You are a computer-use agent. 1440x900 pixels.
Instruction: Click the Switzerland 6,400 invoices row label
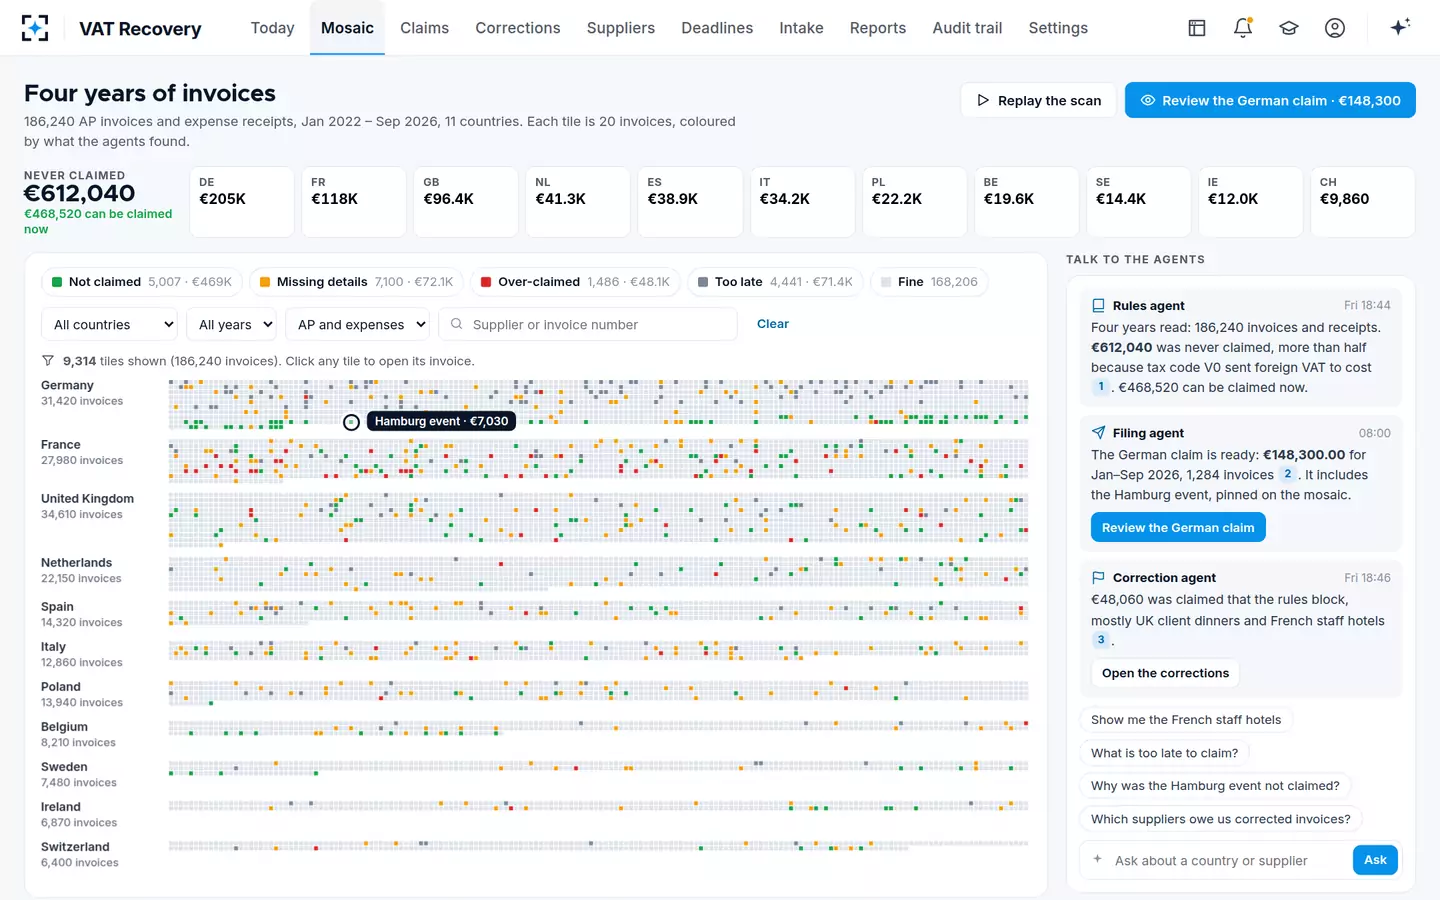[79, 854]
